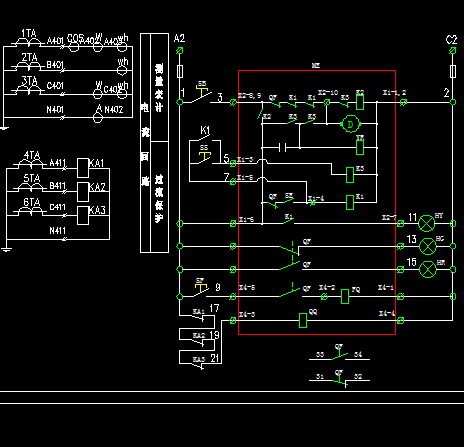464x447 pixels.
Task: Click the N402 wire label
Action: point(114,109)
